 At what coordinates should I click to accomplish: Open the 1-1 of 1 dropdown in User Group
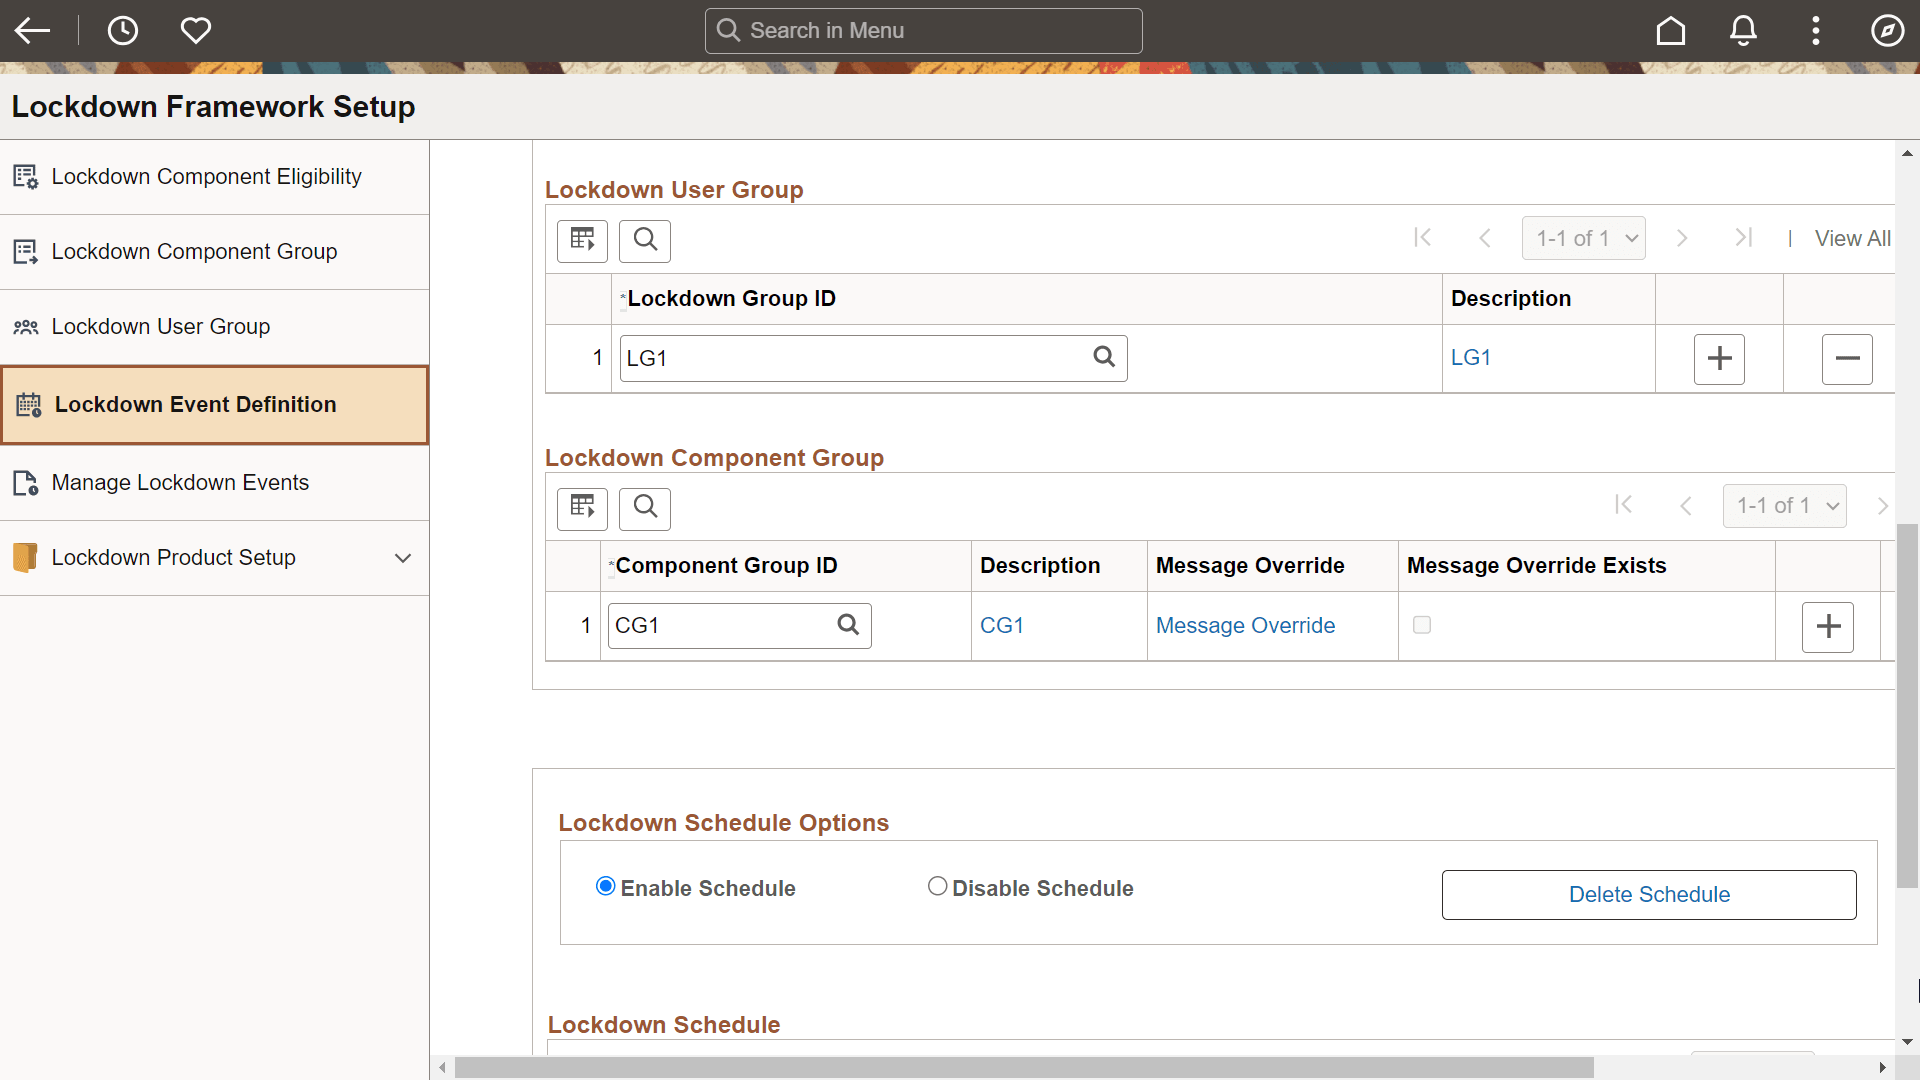[x=1584, y=239]
